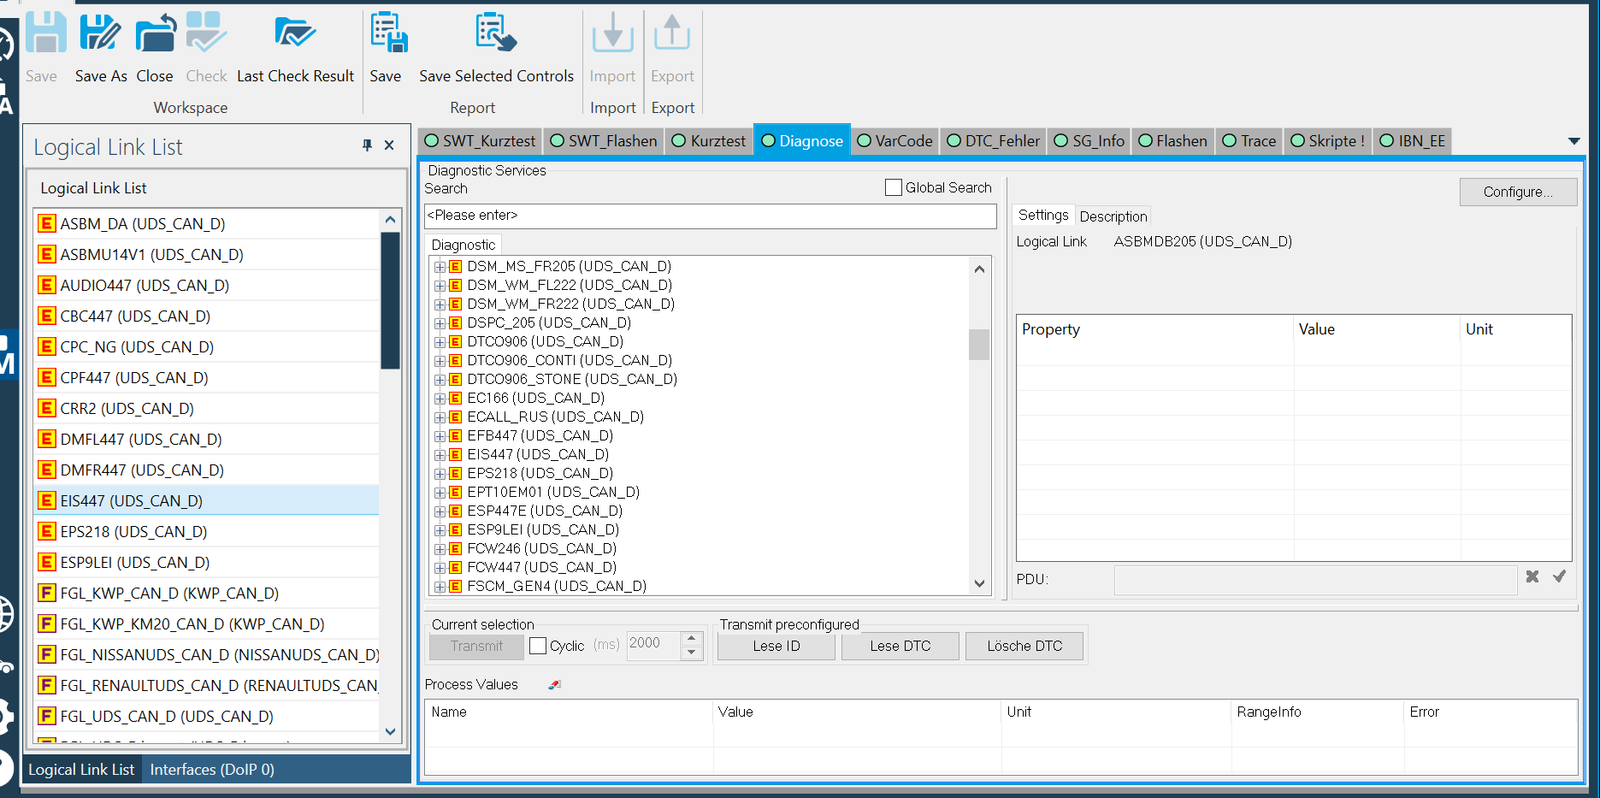This screenshot has width=1600, height=798.
Task: Toggle the Cyclic checkbox
Action: click(x=538, y=646)
